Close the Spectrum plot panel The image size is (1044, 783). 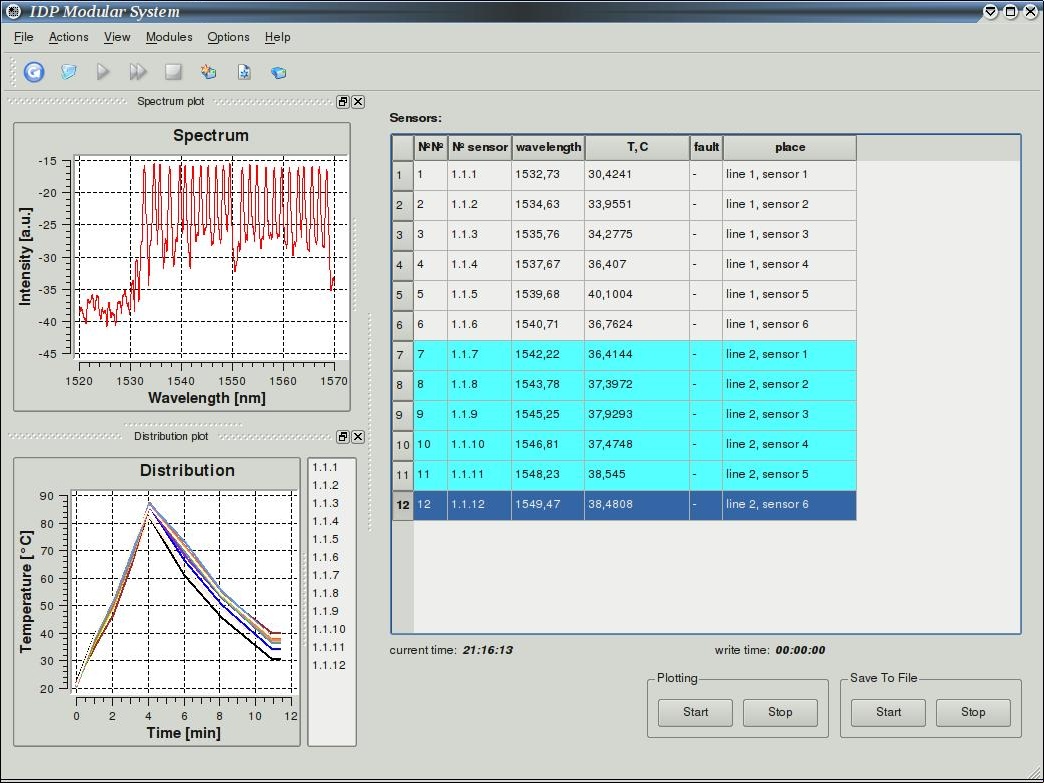(x=358, y=102)
